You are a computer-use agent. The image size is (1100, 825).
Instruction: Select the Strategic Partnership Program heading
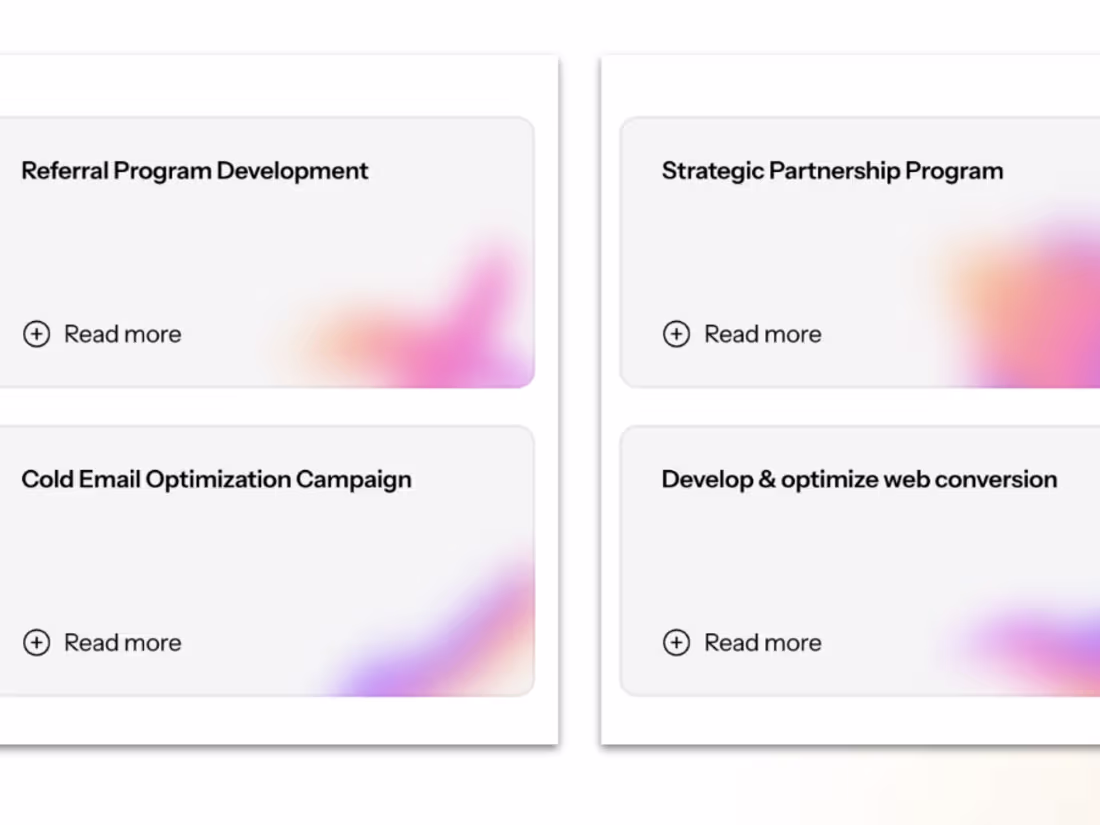[x=832, y=171]
